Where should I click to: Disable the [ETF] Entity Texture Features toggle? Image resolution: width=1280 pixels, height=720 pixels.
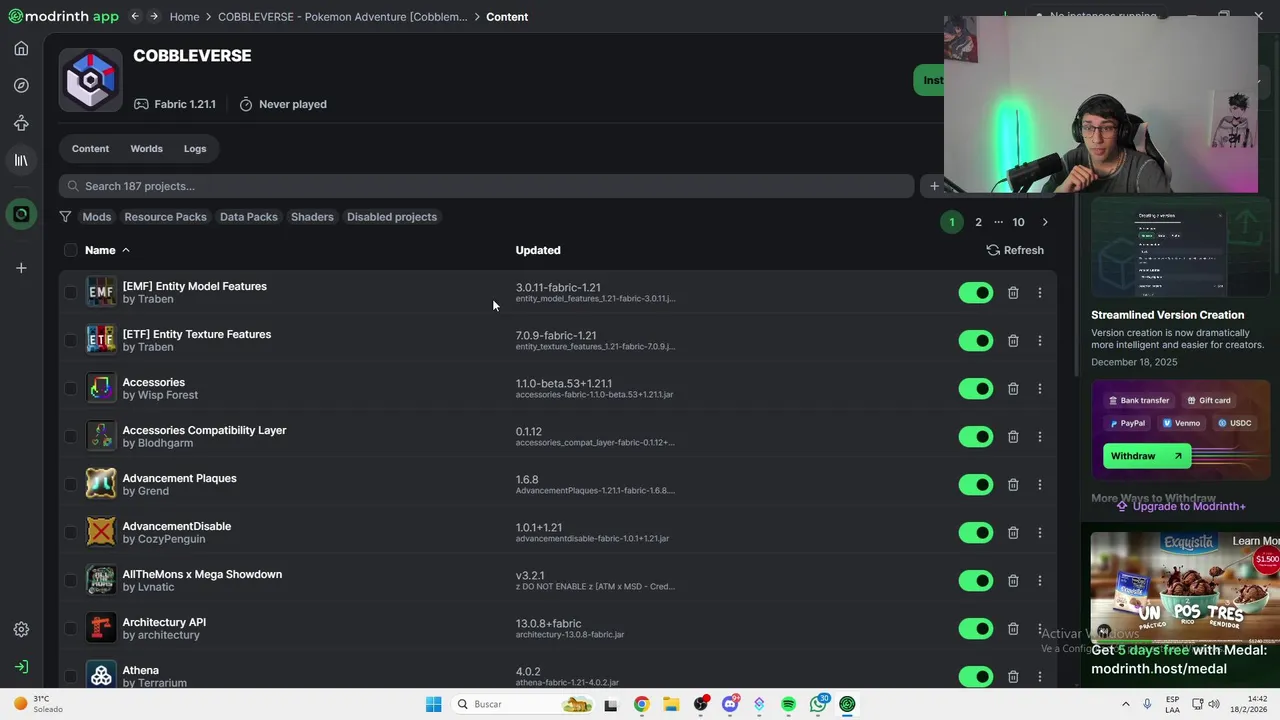976,340
